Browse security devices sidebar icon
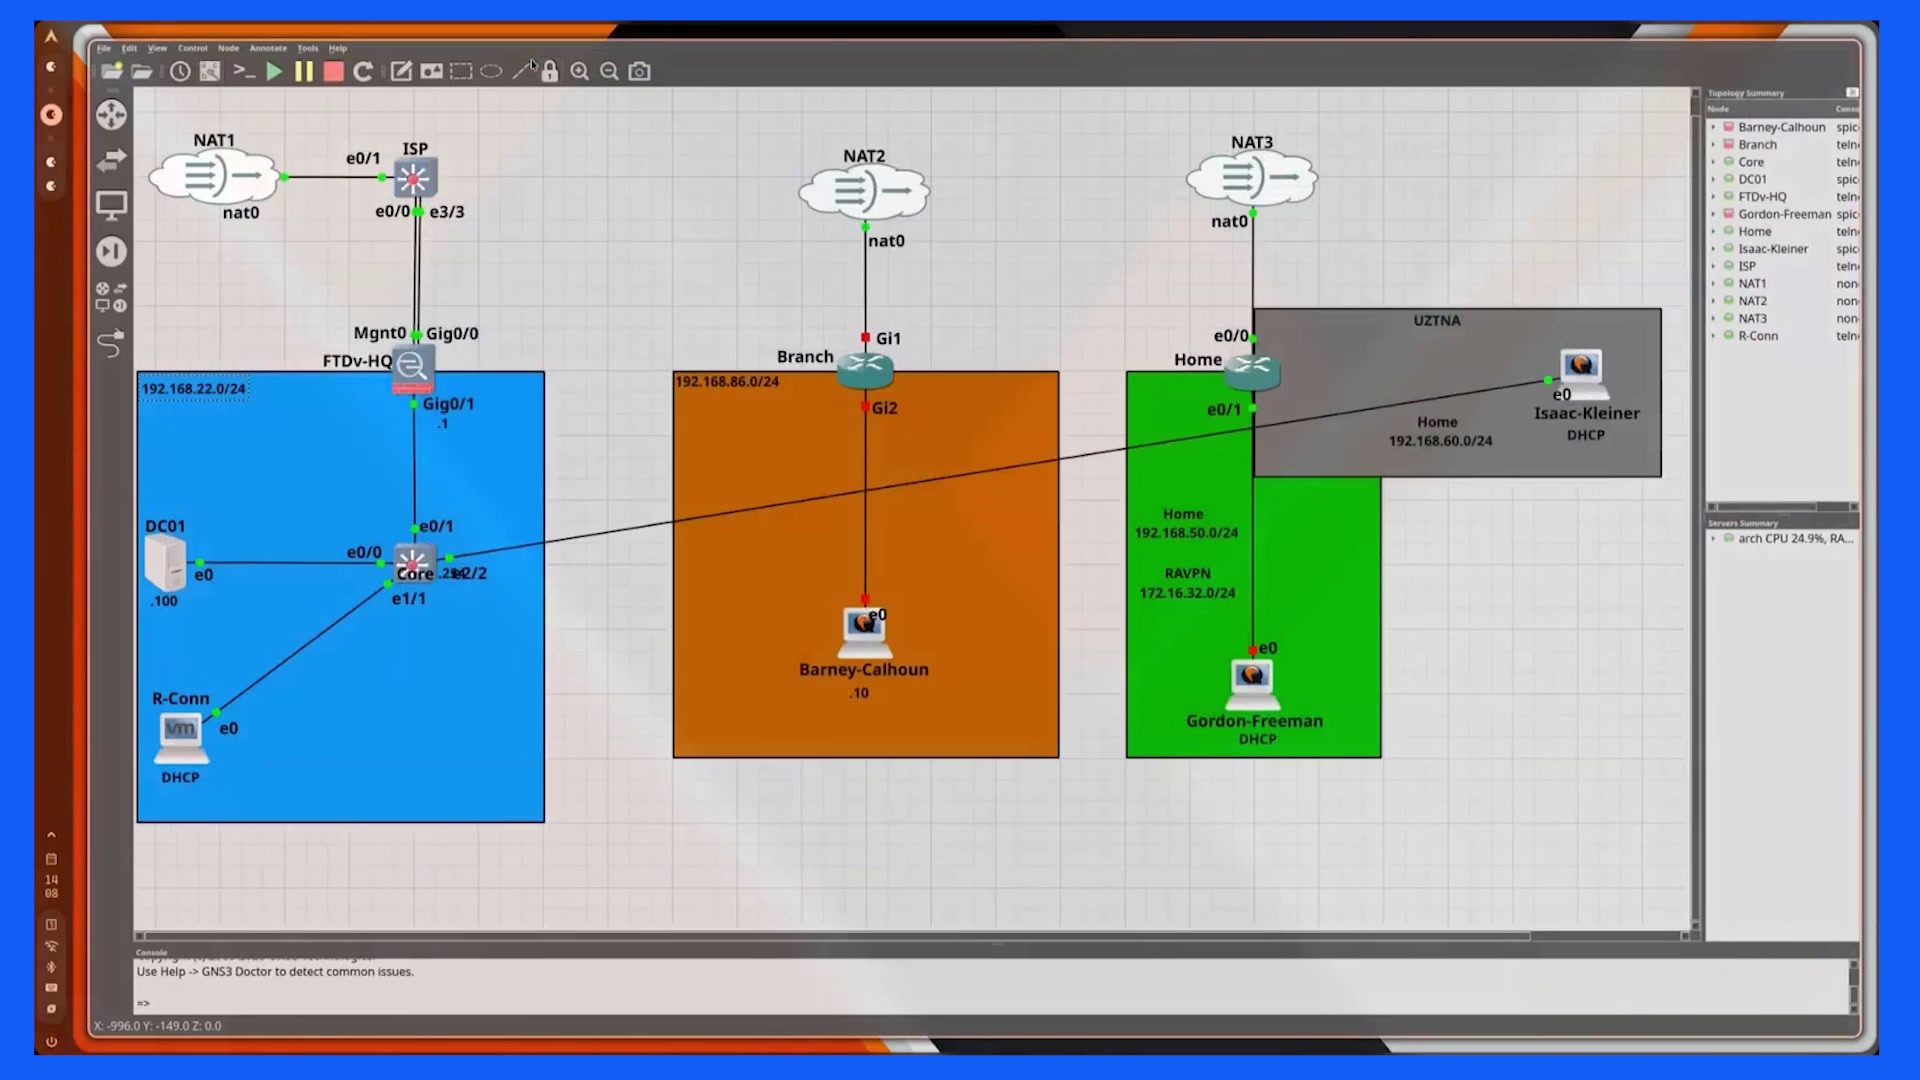 pyautogui.click(x=111, y=251)
